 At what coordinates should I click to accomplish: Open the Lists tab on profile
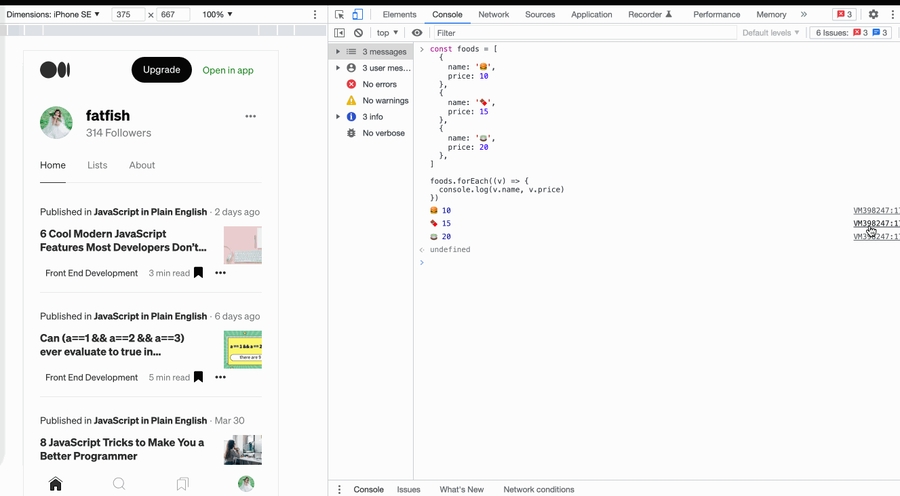coord(97,165)
